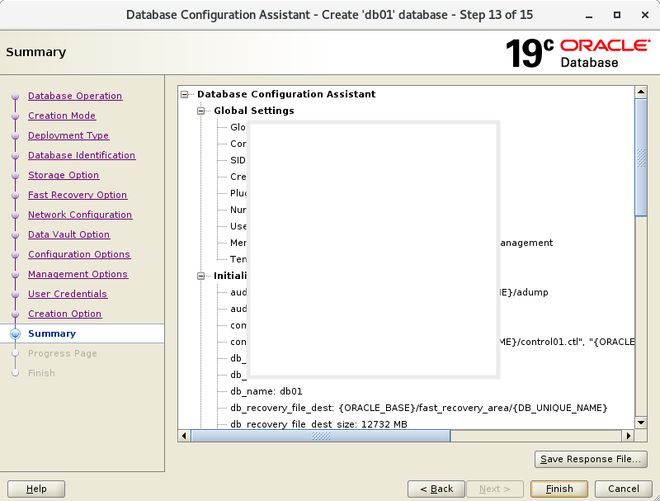
Task: Select db_recovery_file_dest_size 12732 MB row
Action: coord(319,424)
